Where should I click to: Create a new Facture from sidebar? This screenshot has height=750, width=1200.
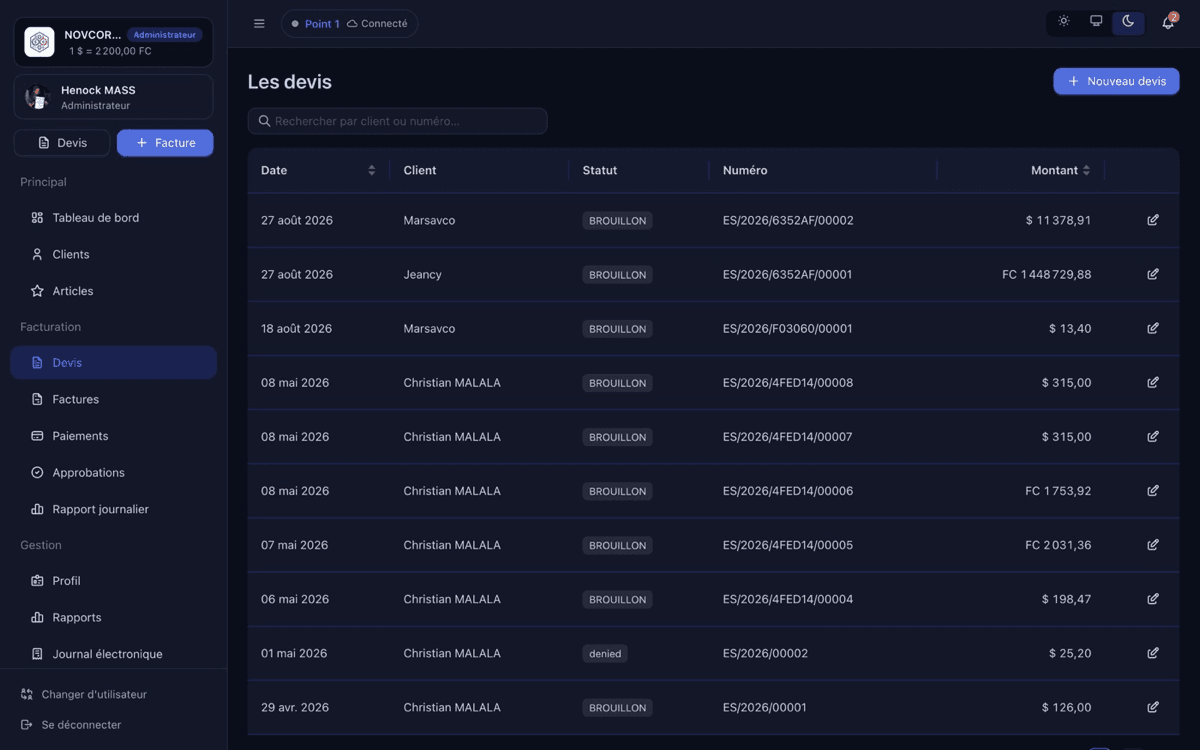click(x=165, y=143)
